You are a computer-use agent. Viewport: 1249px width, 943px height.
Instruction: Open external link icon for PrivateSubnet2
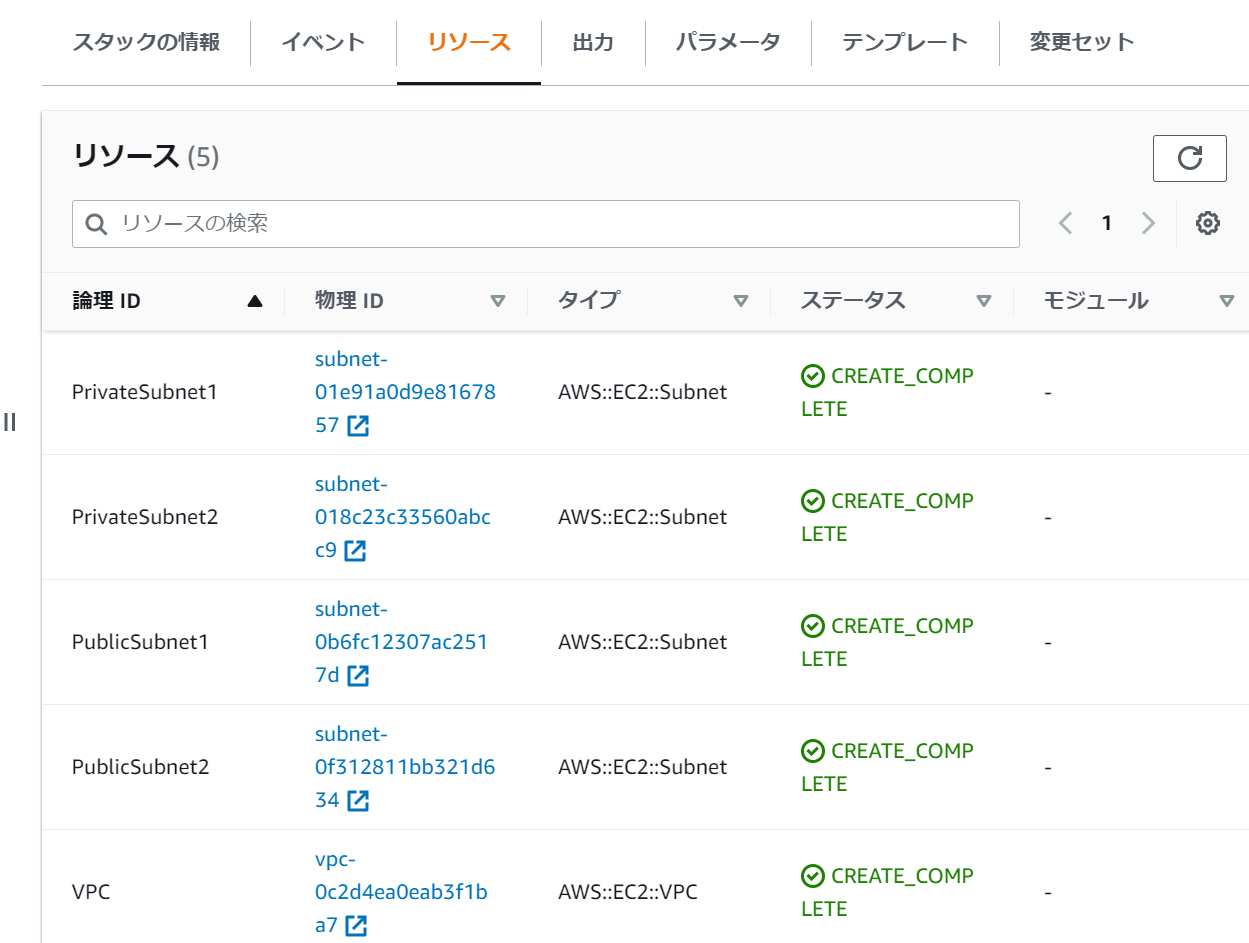(355, 551)
